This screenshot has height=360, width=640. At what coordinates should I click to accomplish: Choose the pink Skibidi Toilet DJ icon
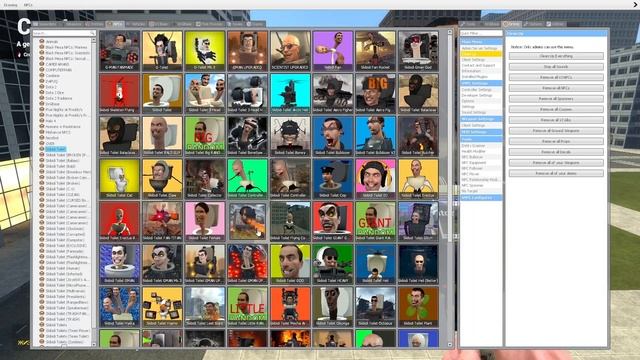click(376, 178)
